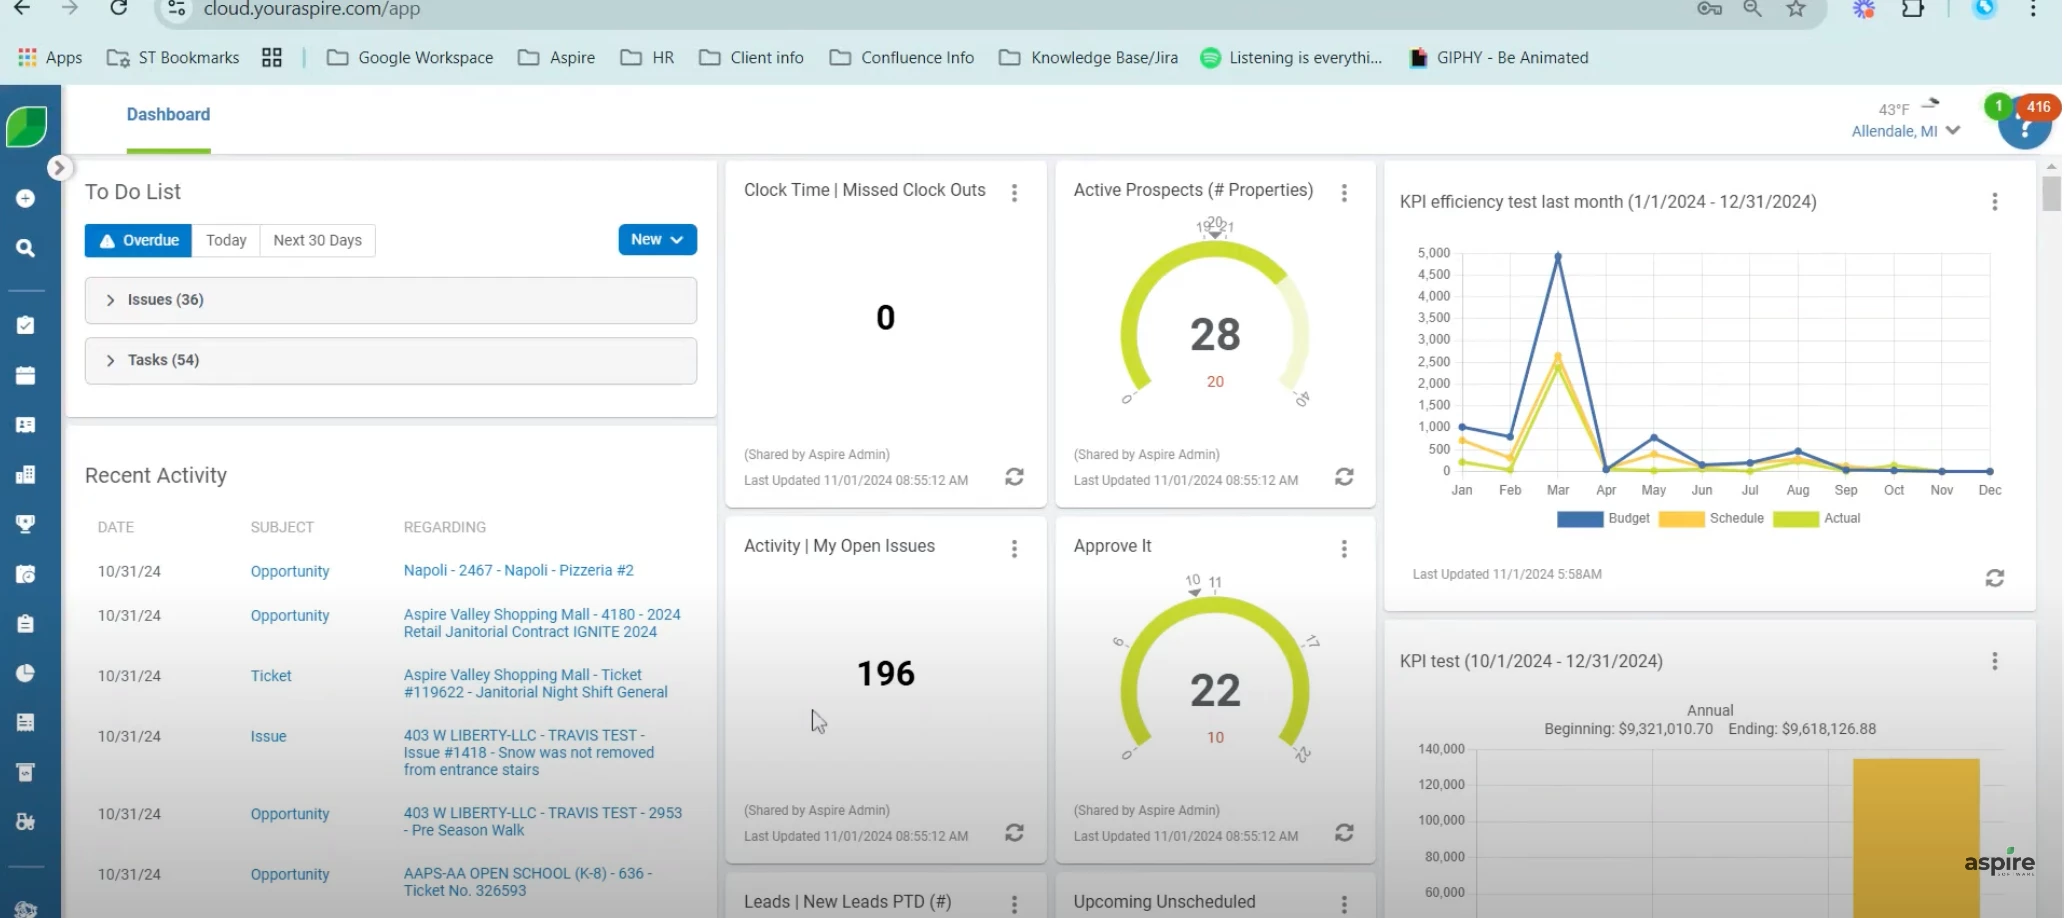Screen dimensions: 2066x918
Task: Open the clipboard-check sidebar icon
Action: tap(26, 325)
